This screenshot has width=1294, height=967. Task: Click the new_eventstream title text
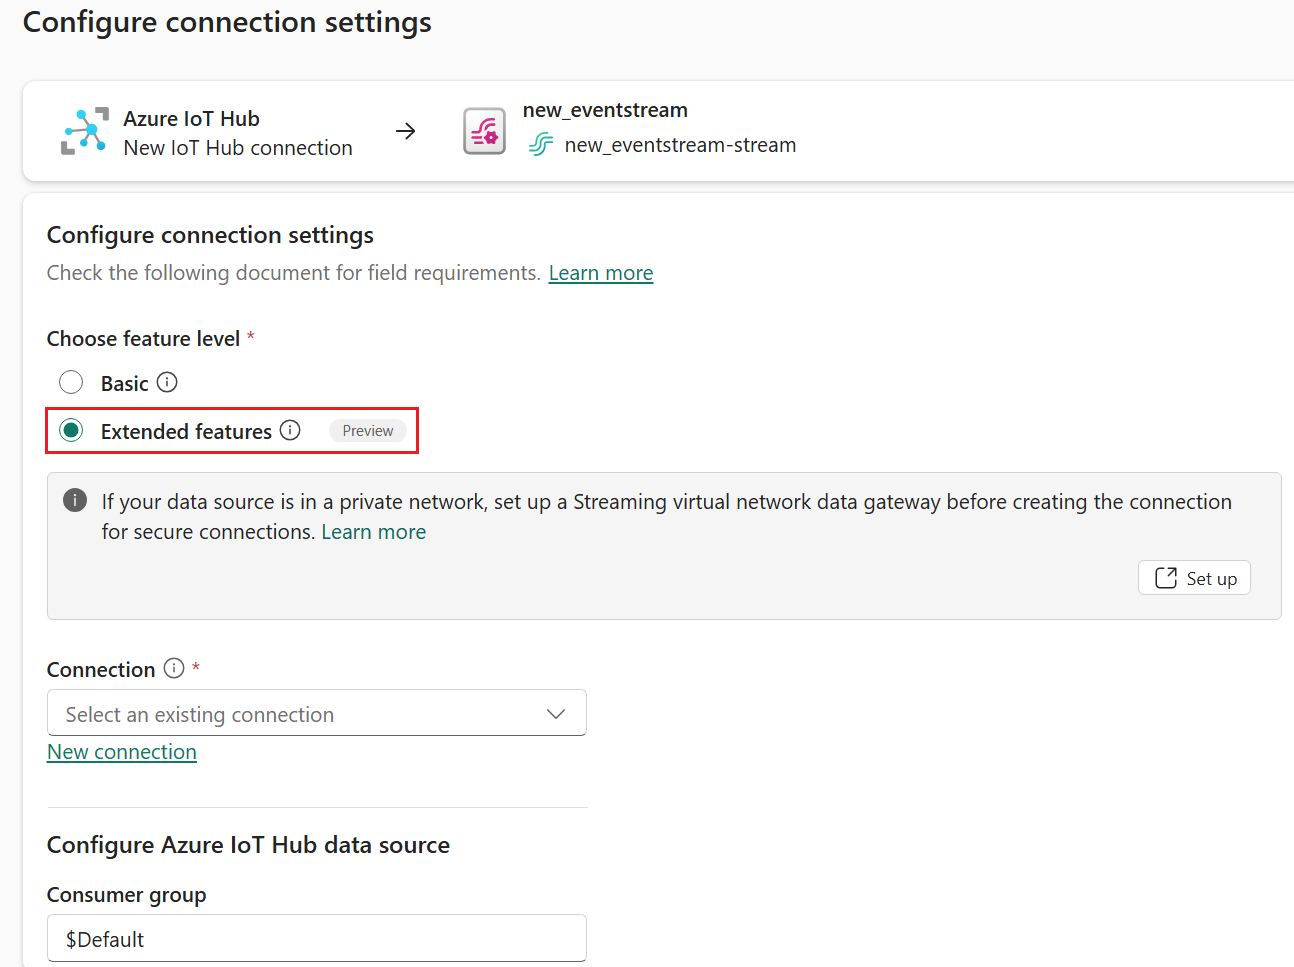[x=605, y=110]
